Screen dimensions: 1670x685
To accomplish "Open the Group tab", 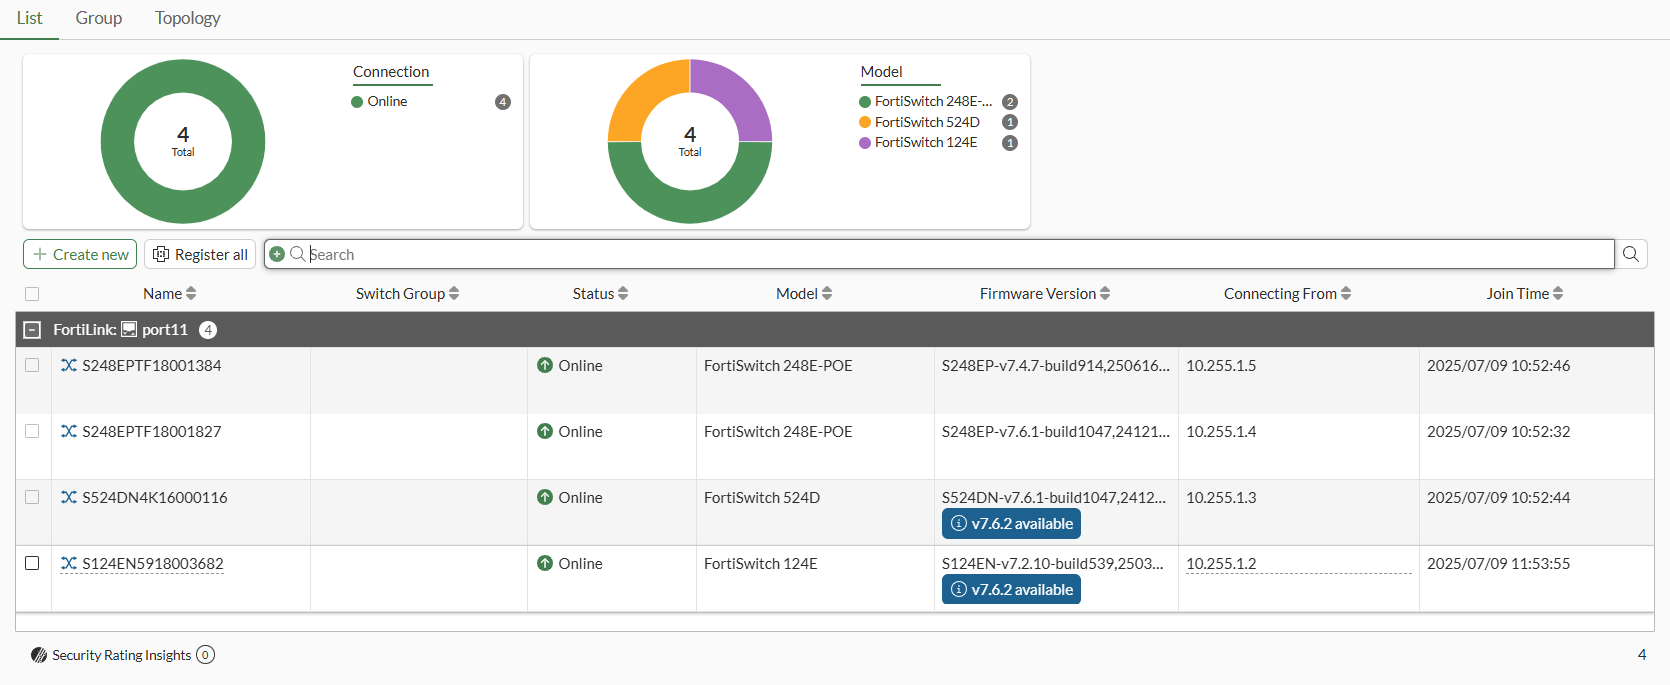I will [98, 18].
